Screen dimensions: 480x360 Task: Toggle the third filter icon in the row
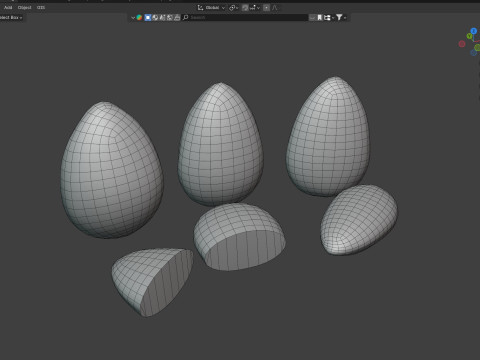tap(162, 17)
